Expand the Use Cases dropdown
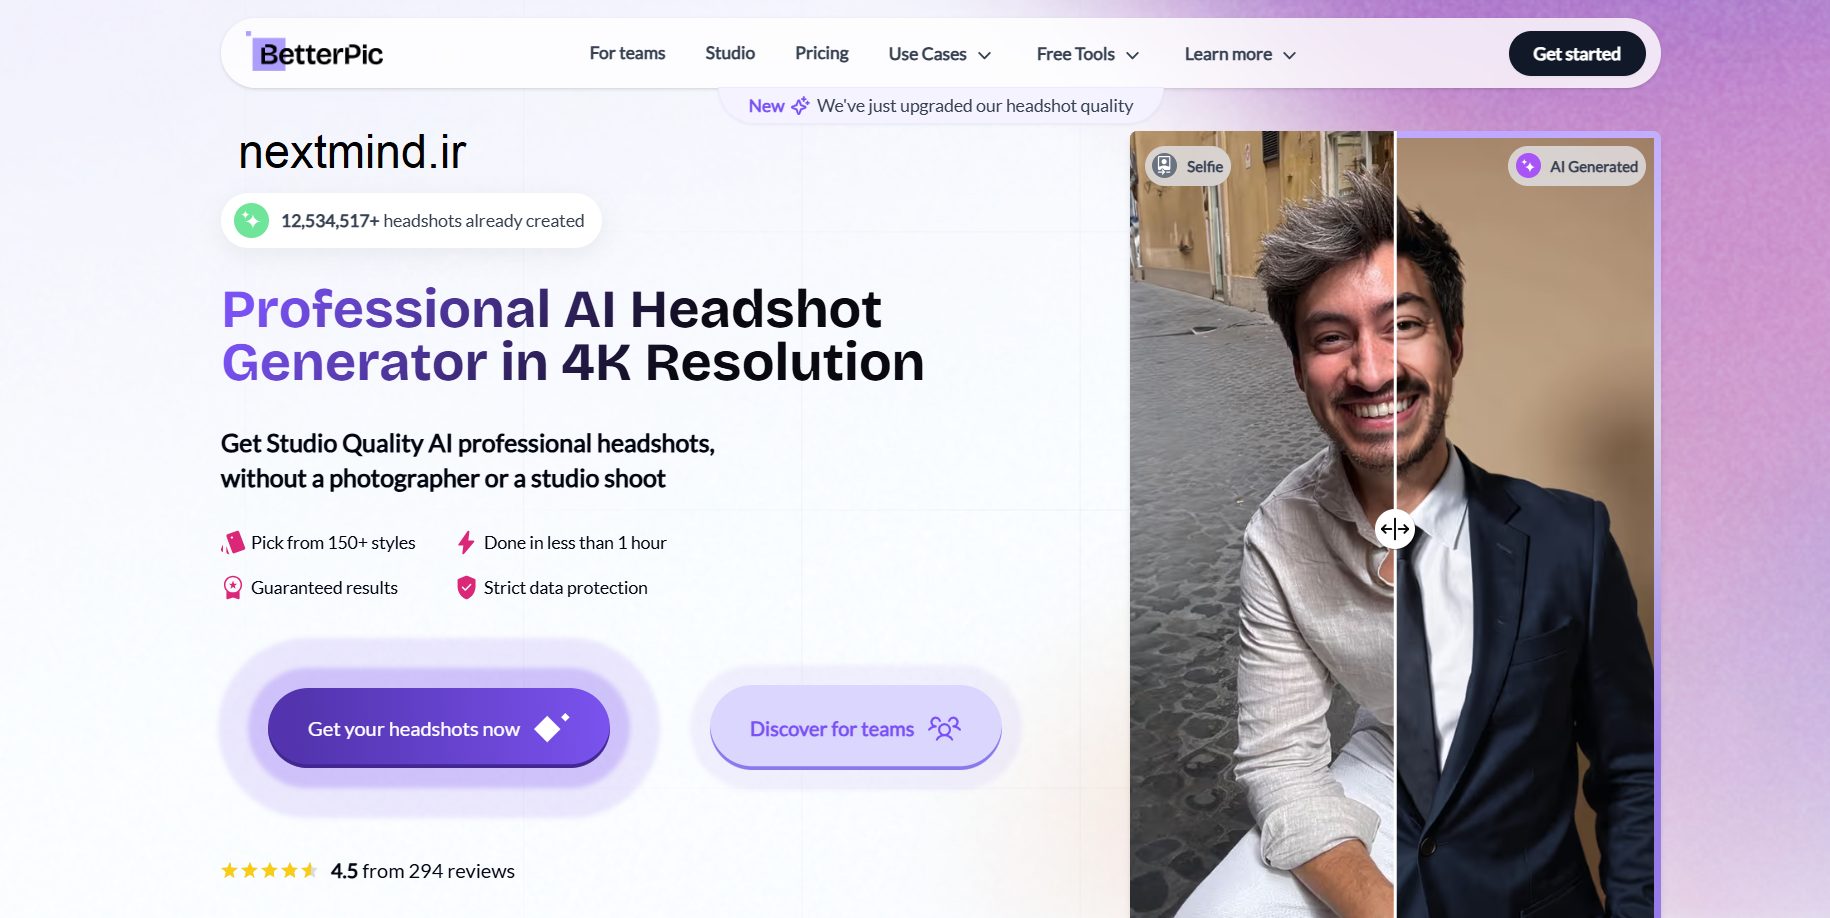 tap(939, 54)
